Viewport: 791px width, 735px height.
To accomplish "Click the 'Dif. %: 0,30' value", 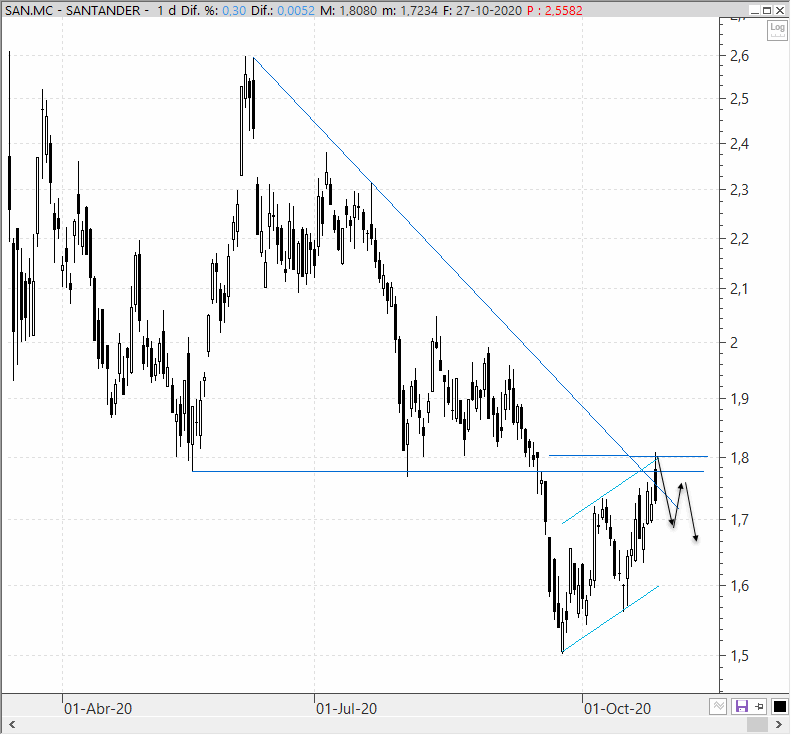I will point(213,10).
